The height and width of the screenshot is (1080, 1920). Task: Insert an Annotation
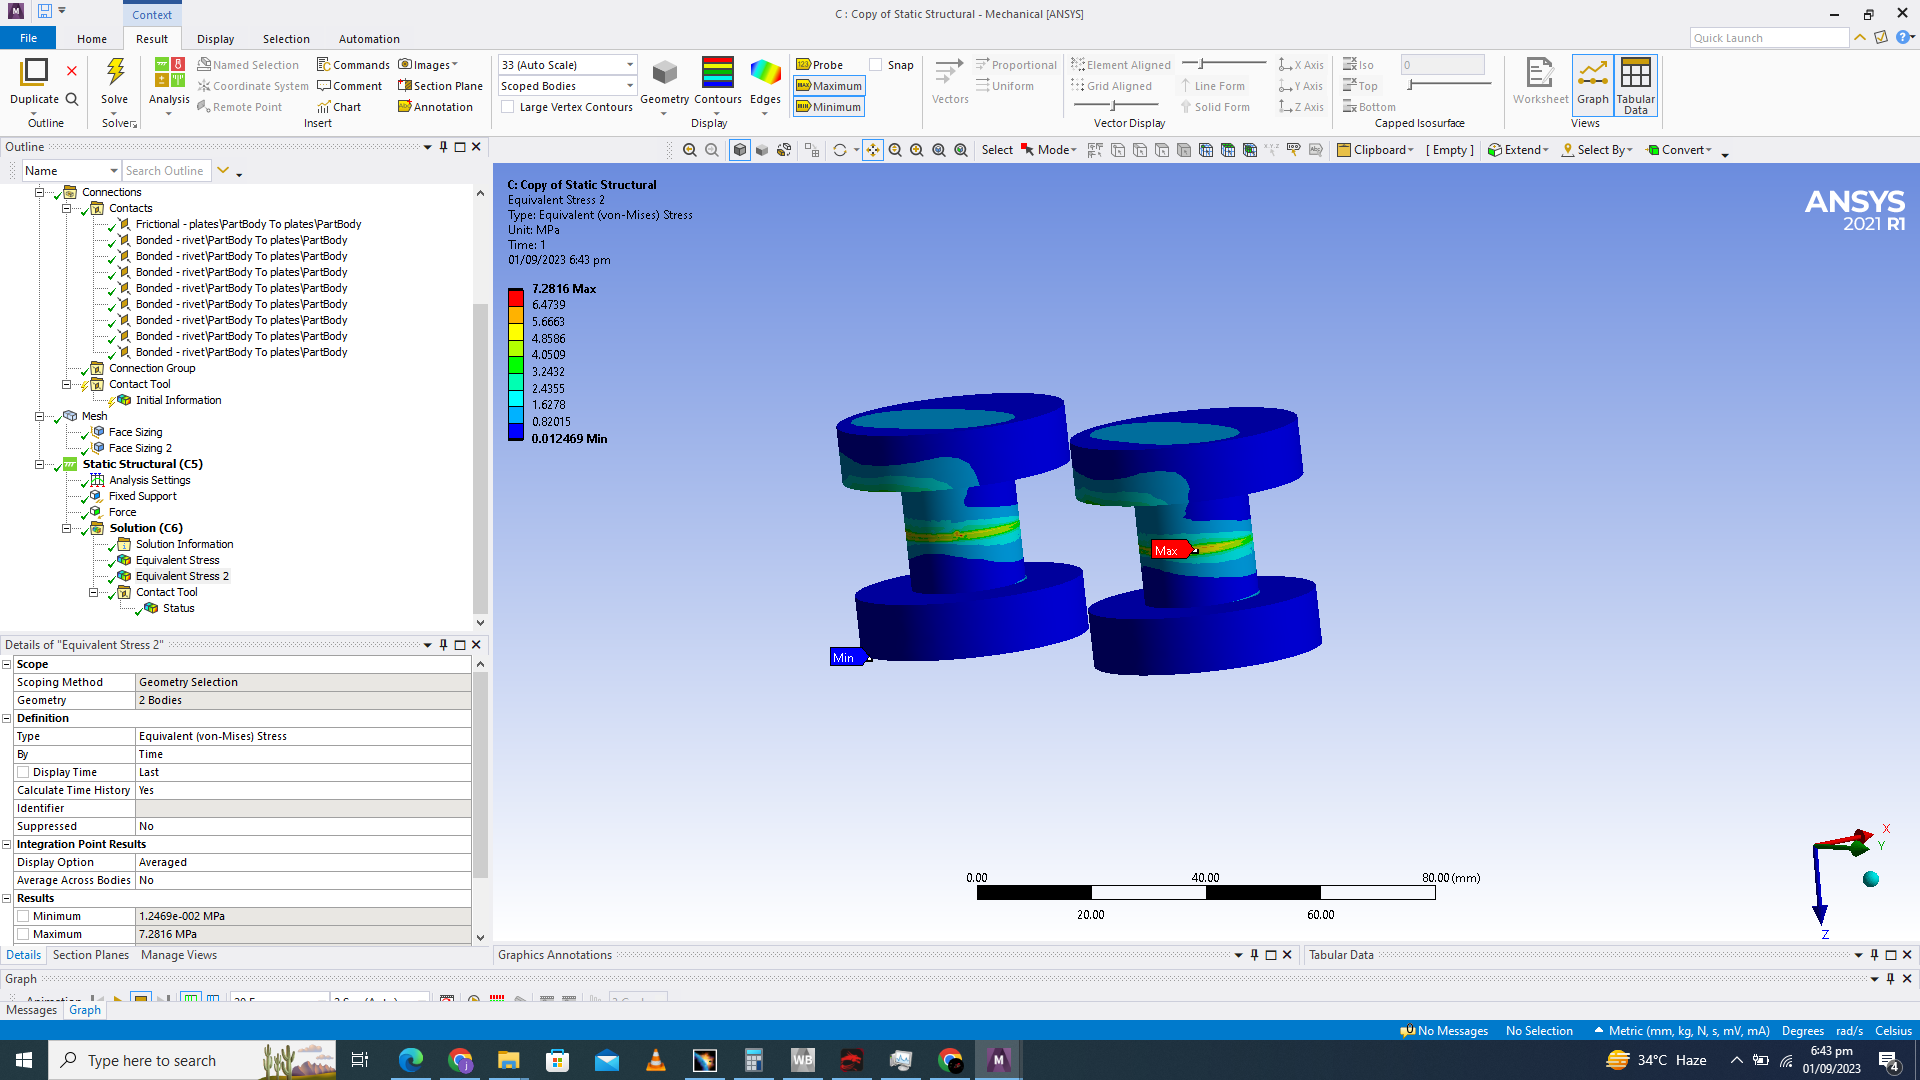pyautogui.click(x=435, y=107)
